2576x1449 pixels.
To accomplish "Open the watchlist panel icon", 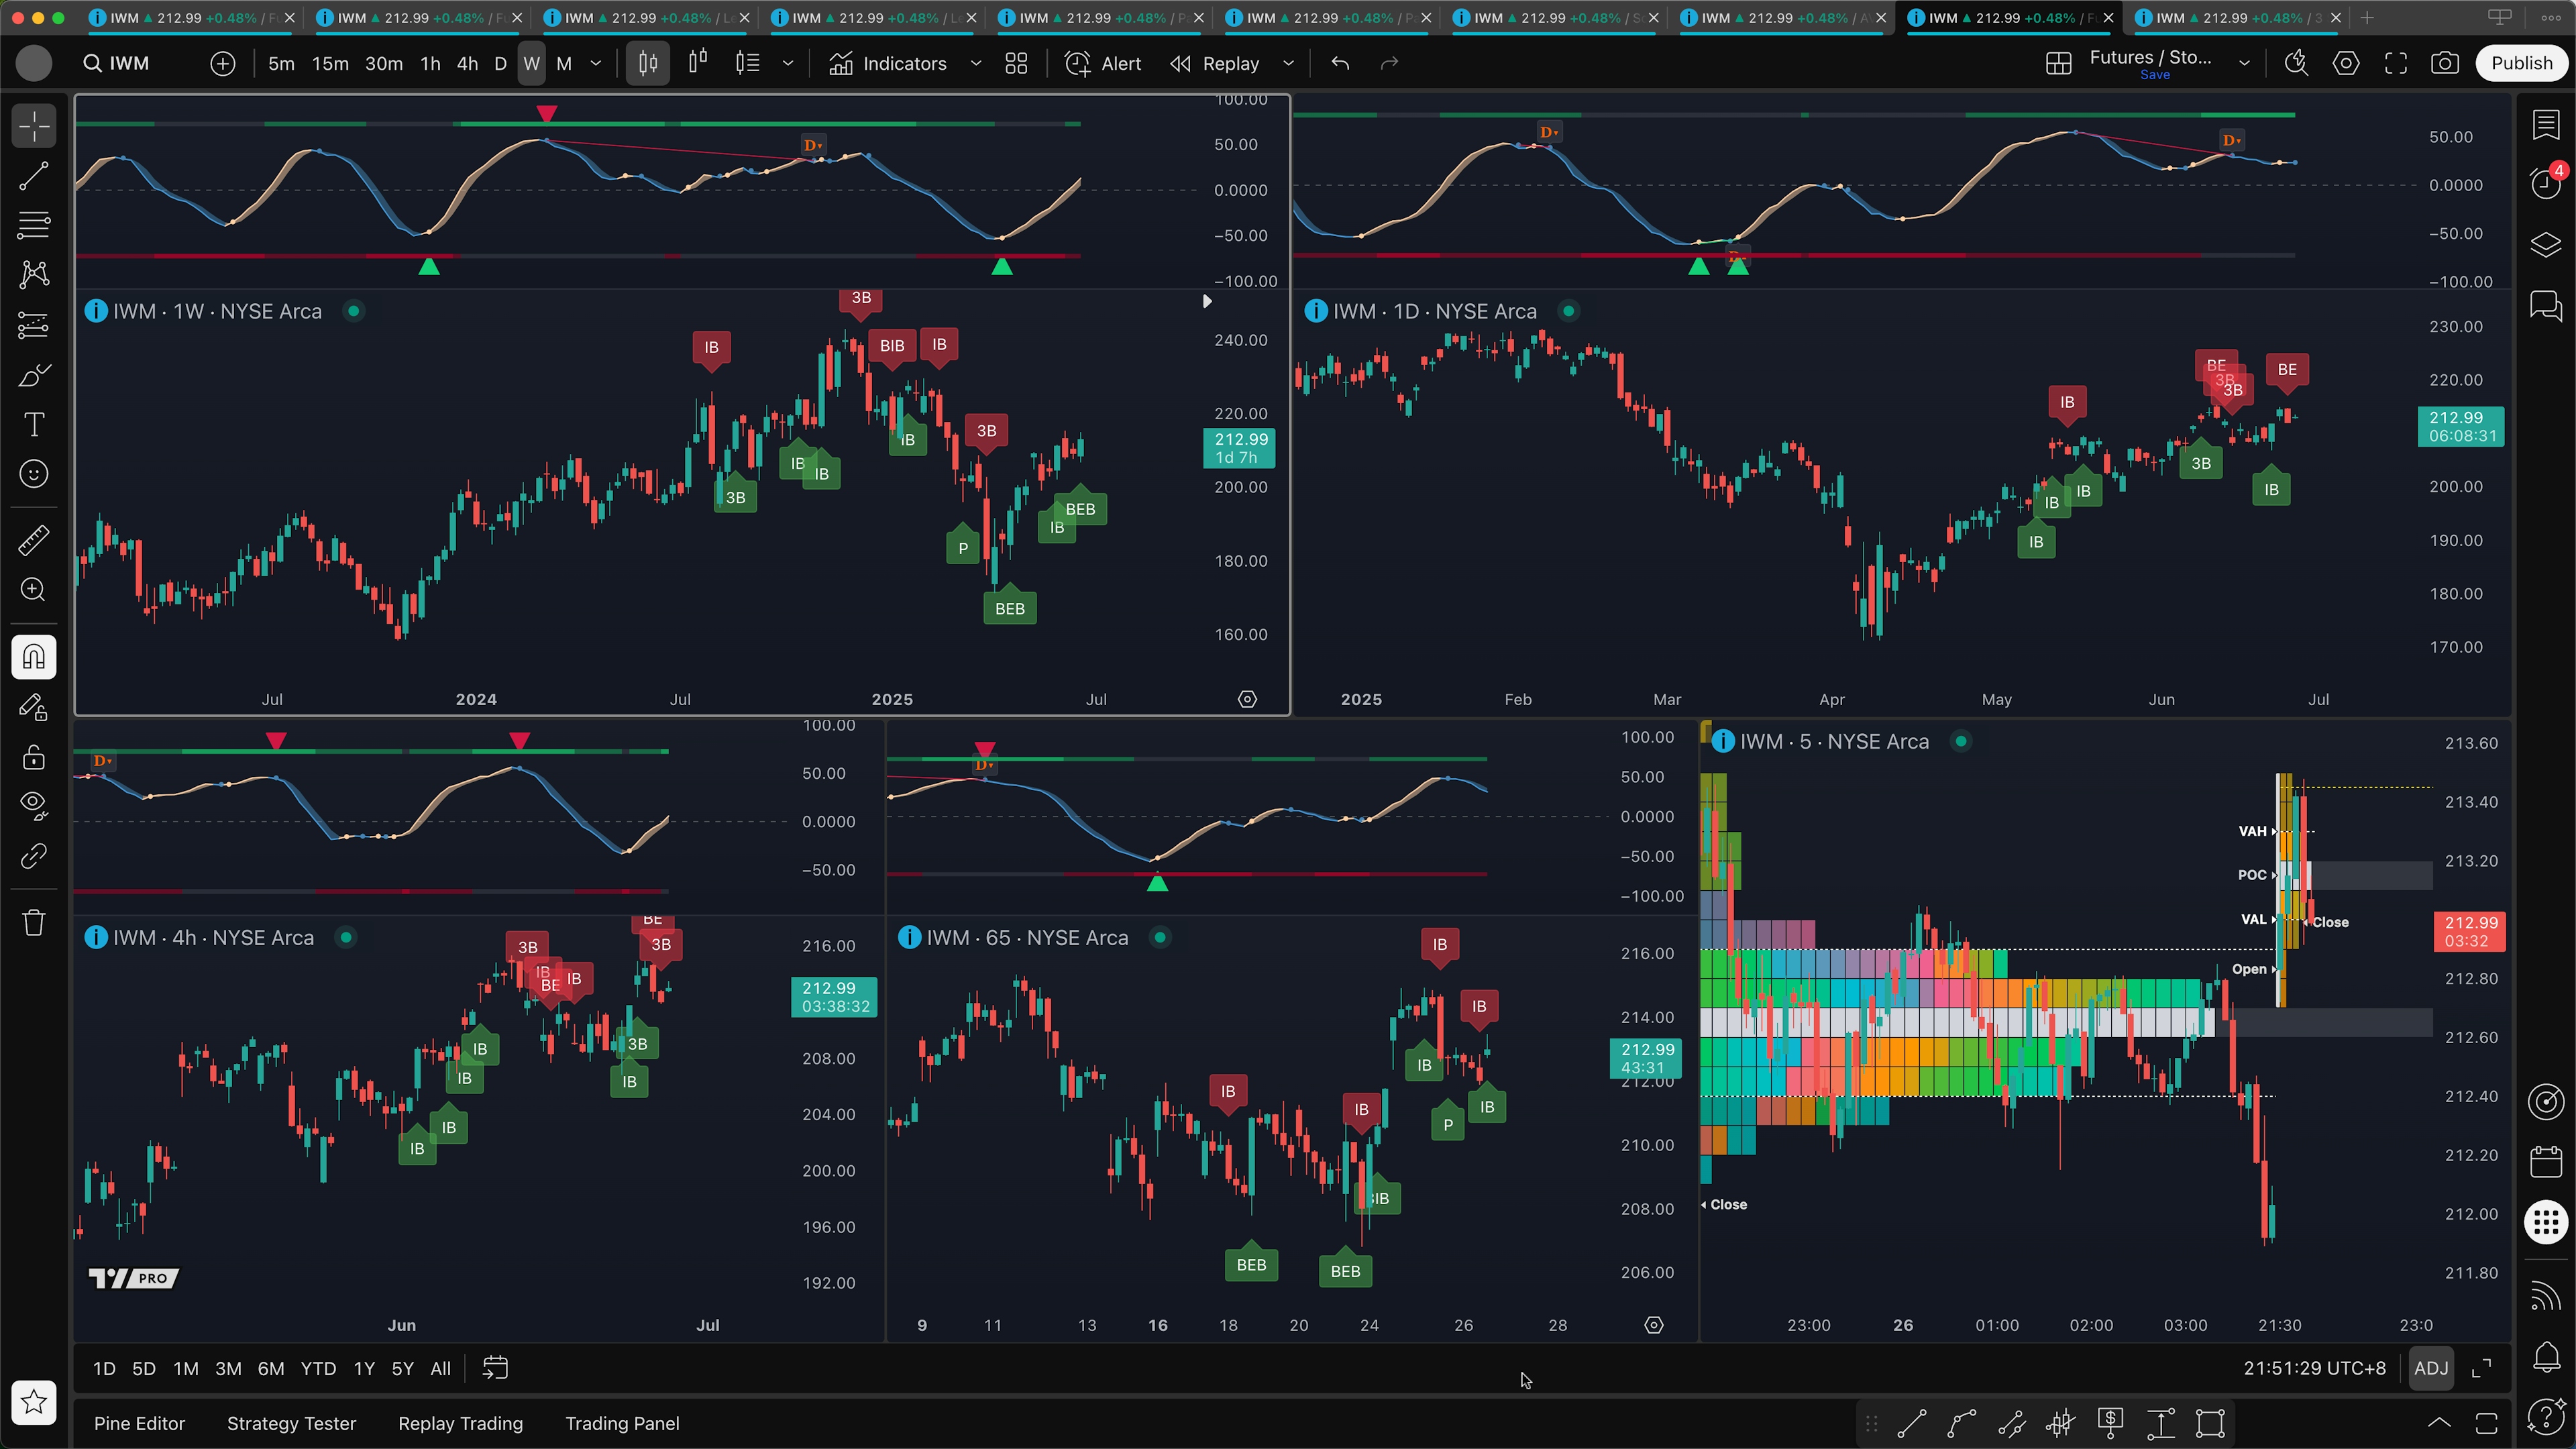I will tap(2545, 125).
